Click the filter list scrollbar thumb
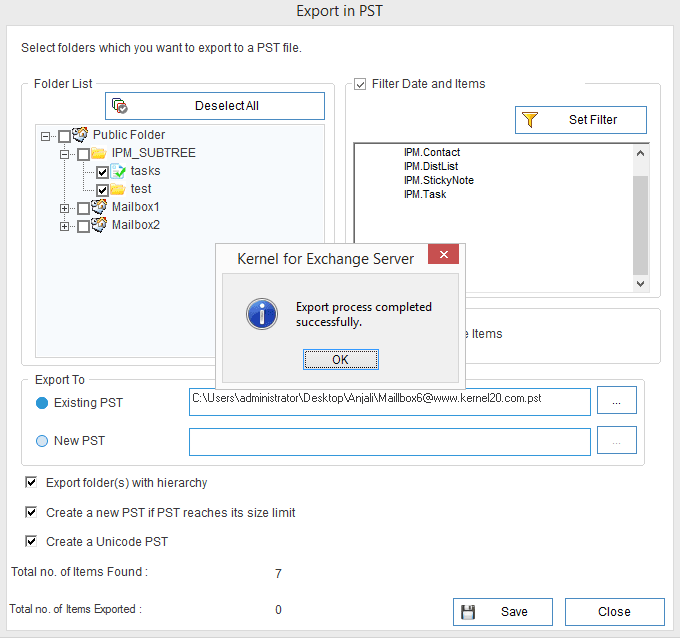680x638 pixels. [x=640, y=225]
